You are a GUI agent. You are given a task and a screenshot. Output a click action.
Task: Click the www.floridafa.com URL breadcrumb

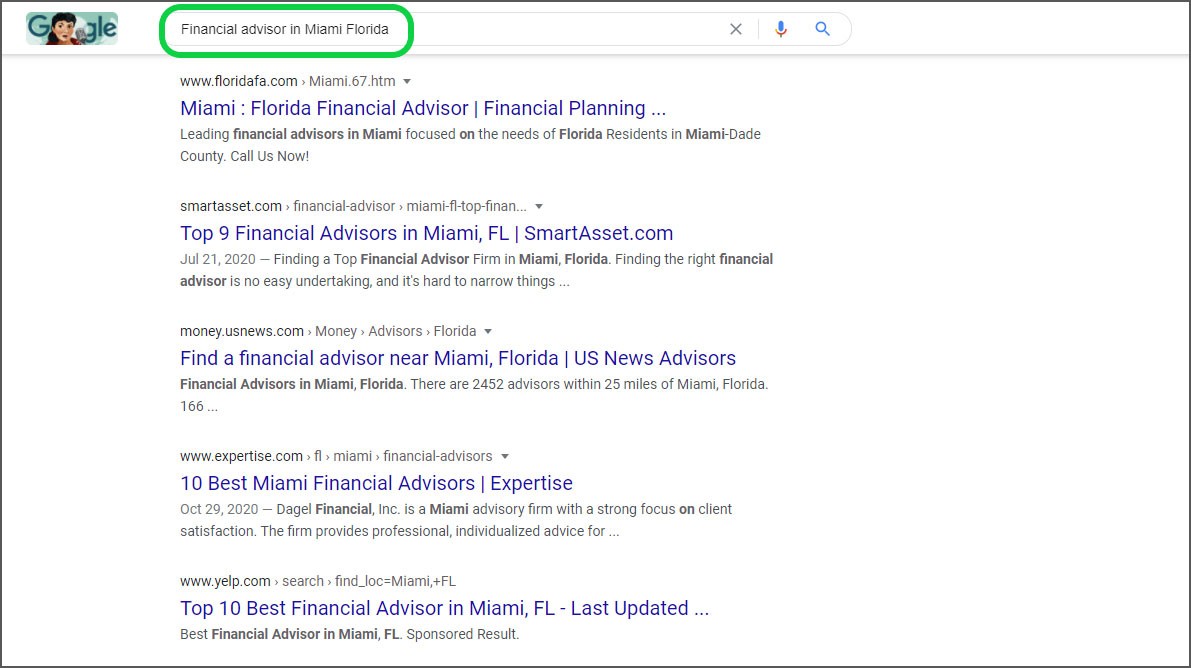point(239,81)
